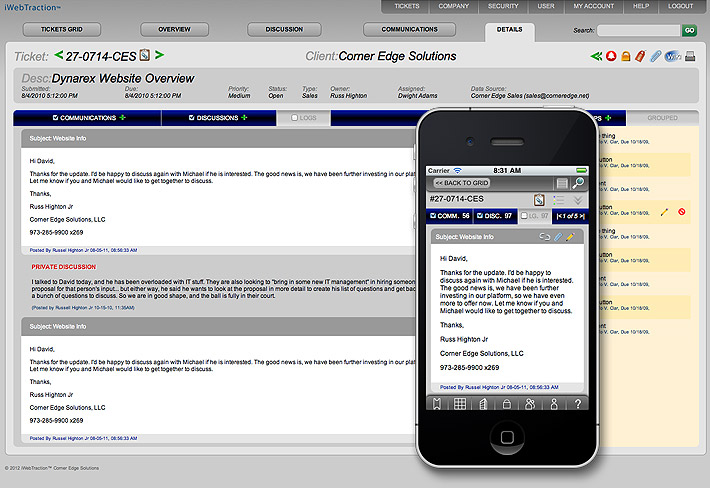Expand double-chevron dropdown on phone ticket row

pos(578,200)
